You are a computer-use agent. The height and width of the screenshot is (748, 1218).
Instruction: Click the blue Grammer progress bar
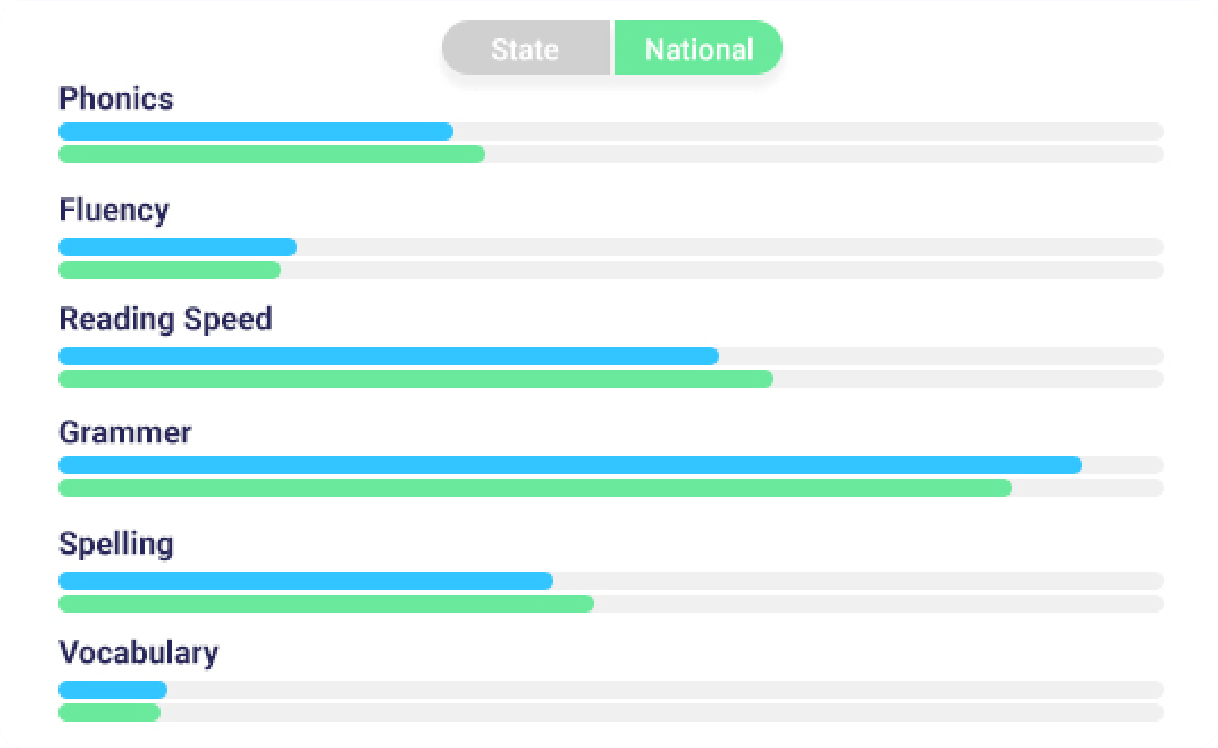[570, 465]
